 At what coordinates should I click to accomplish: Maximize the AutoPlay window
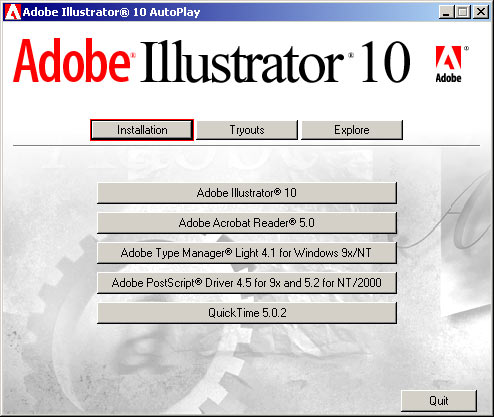(x=463, y=12)
